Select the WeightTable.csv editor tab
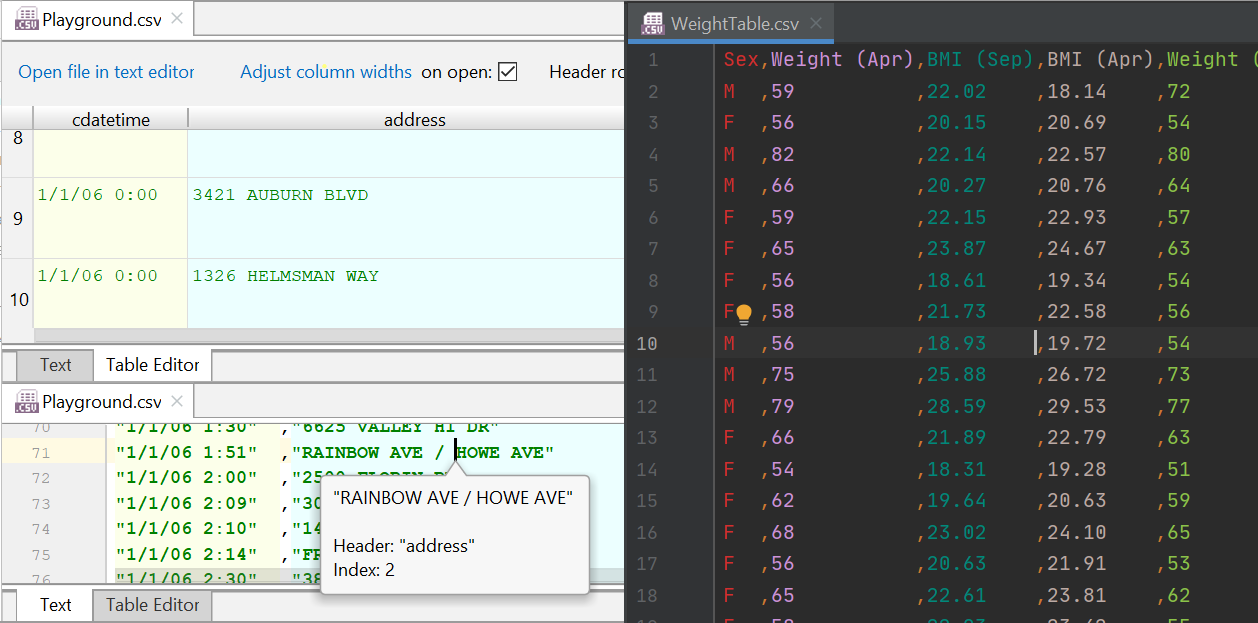Image resolution: width=1258 pixels, height=623 pixels. (x=734, y=24)
